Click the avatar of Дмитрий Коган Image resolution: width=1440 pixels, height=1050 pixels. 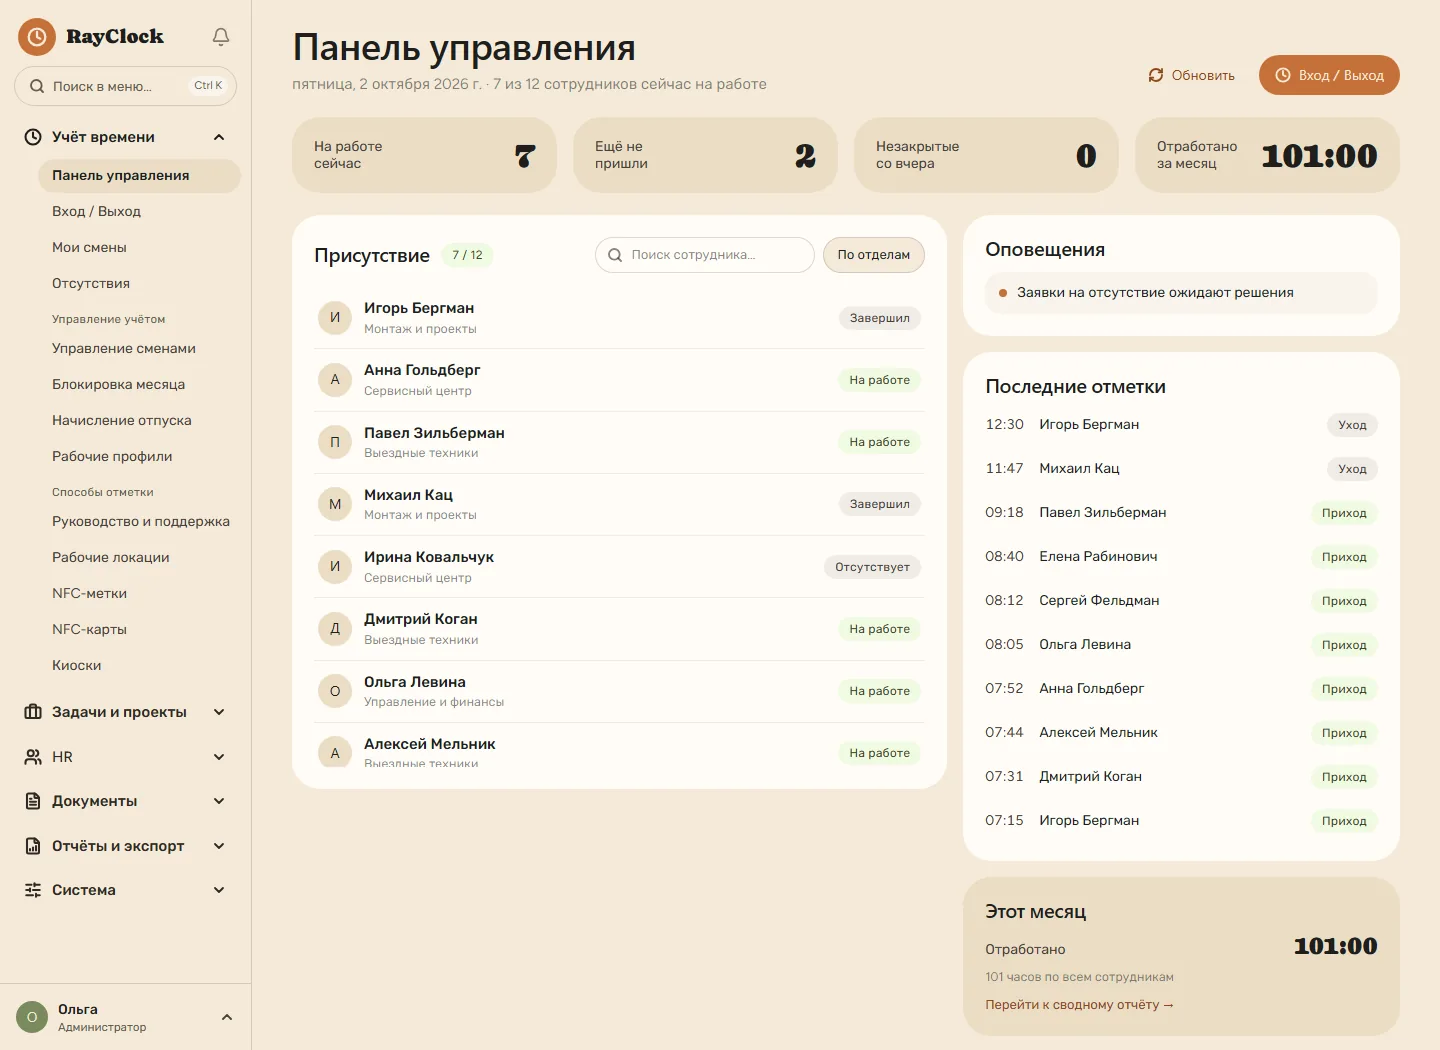[335, 628]
